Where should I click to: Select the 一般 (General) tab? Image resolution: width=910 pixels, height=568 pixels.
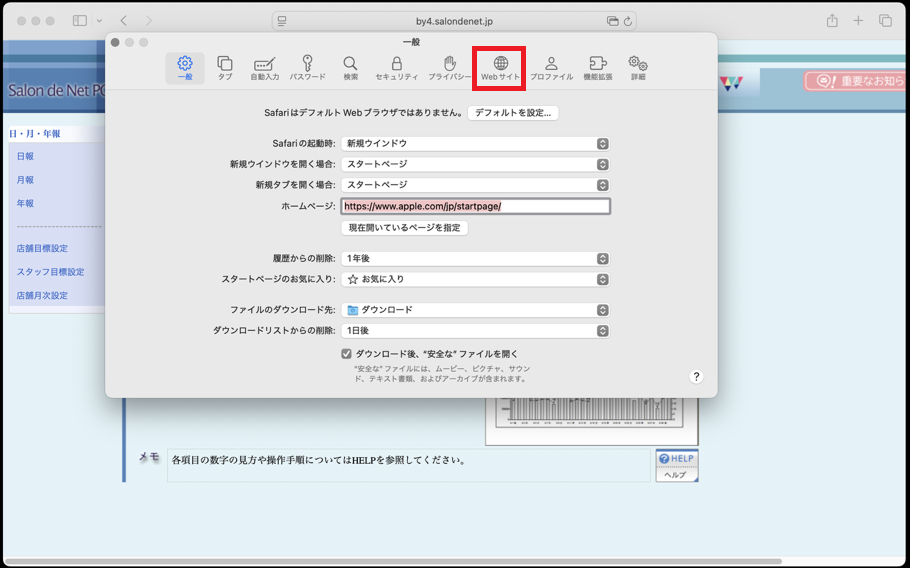(185, 67)
